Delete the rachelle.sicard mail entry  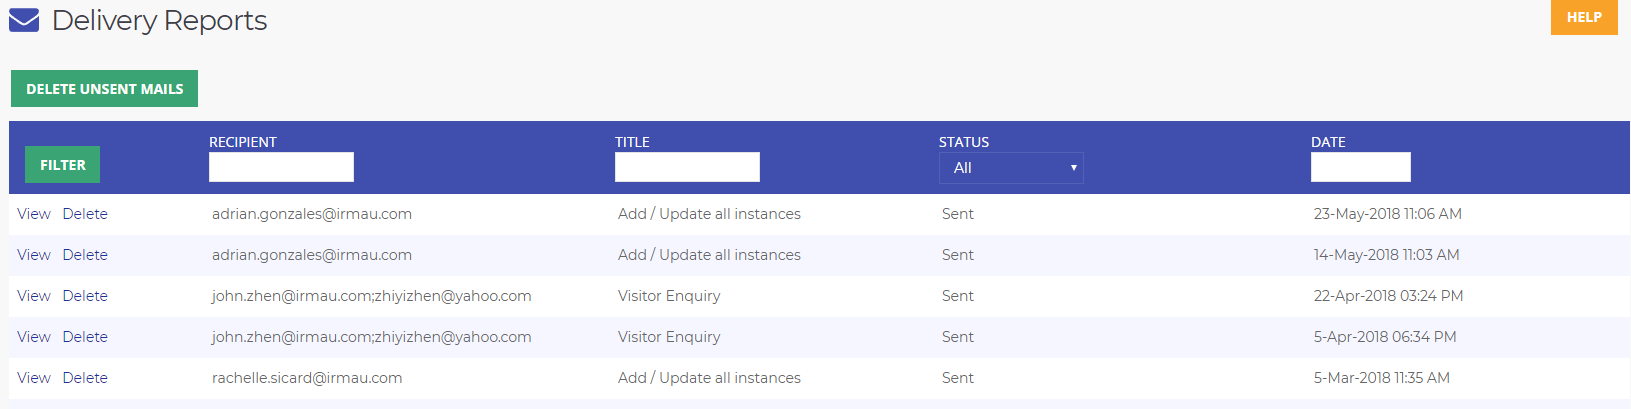coord(85,378)
